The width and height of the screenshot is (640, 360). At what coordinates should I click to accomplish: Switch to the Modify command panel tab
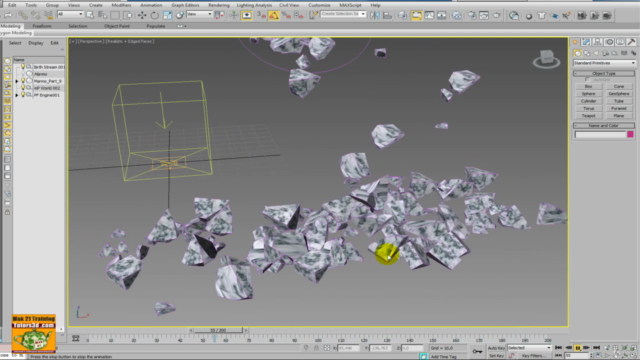point(586,42)
